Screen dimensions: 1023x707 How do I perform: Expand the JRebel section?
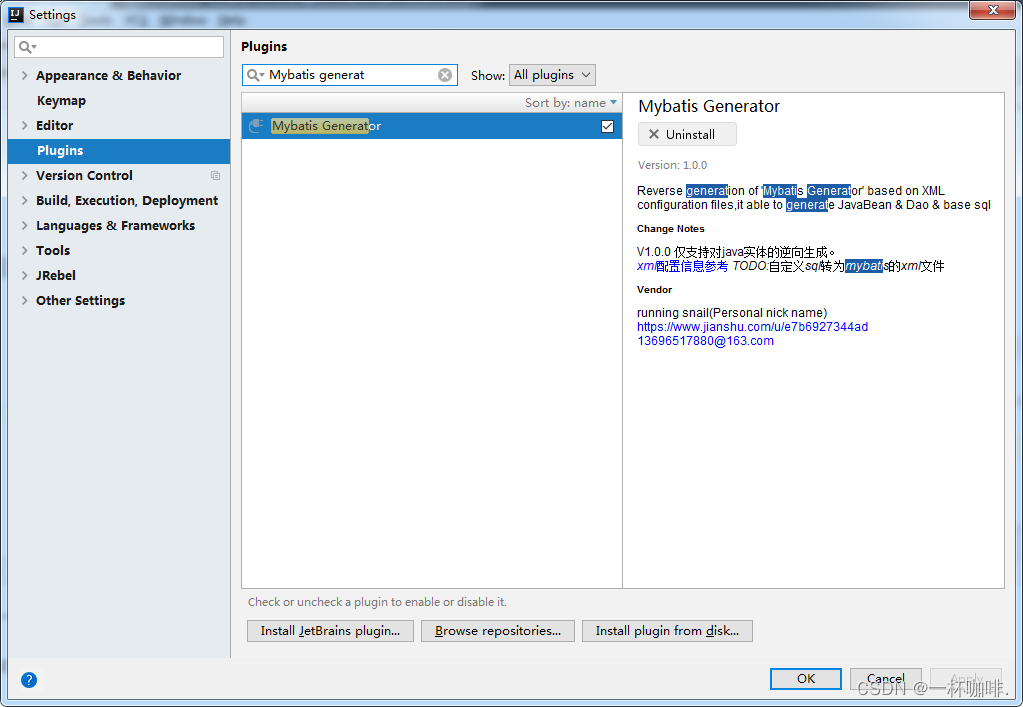pos(25,275)
